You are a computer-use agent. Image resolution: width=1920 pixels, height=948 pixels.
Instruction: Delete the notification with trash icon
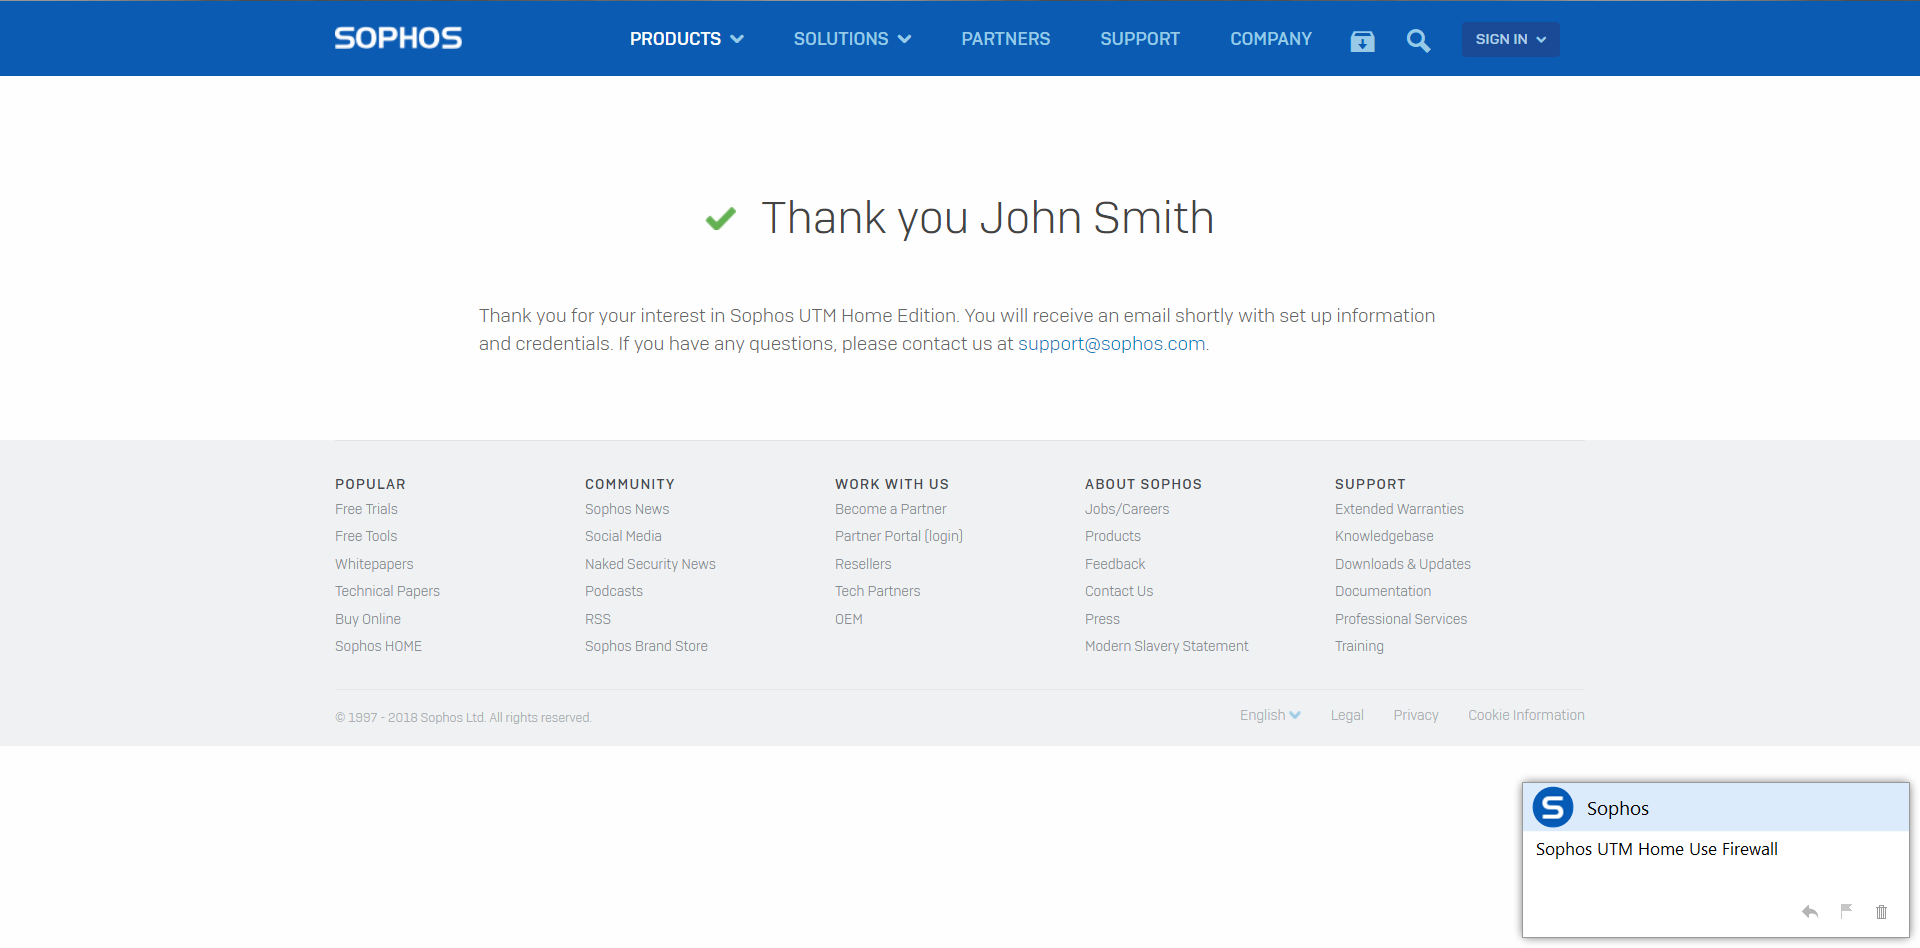[x=1881, y=912]
